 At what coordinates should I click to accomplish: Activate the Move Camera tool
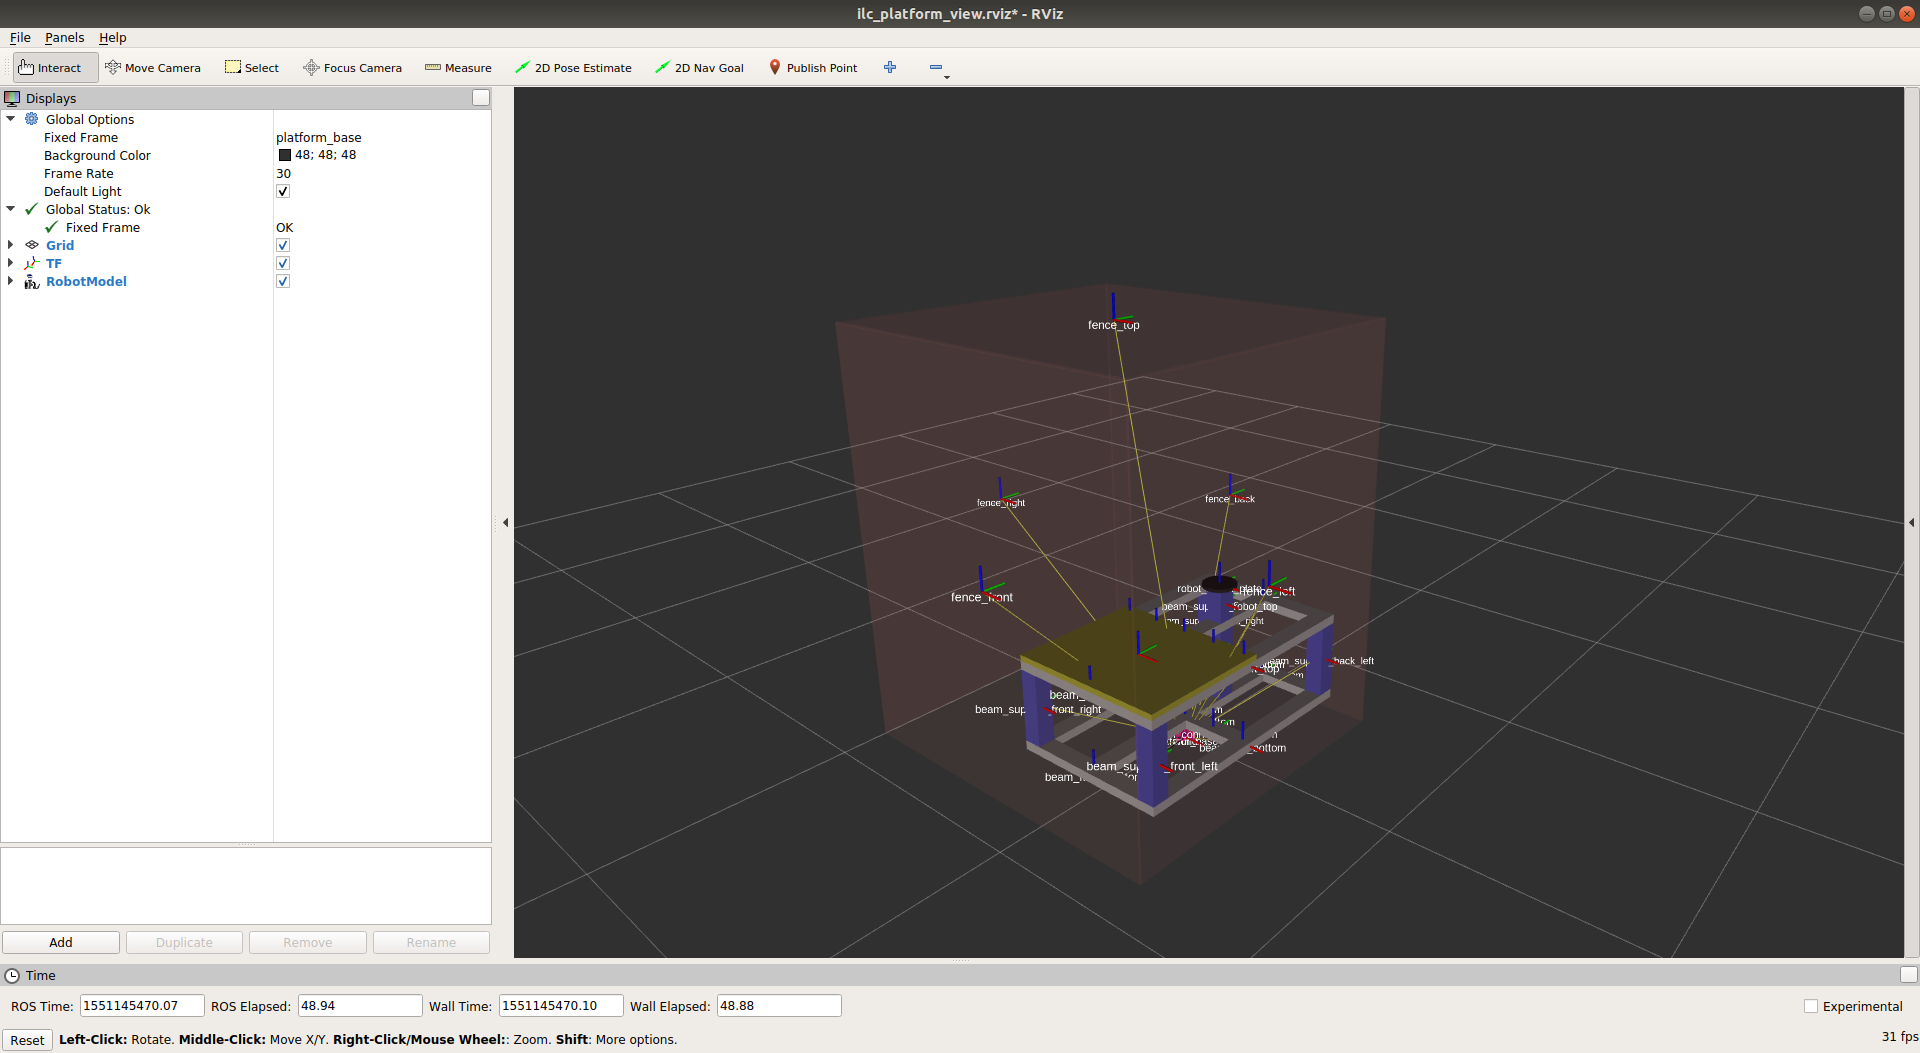tap(153, 68)
